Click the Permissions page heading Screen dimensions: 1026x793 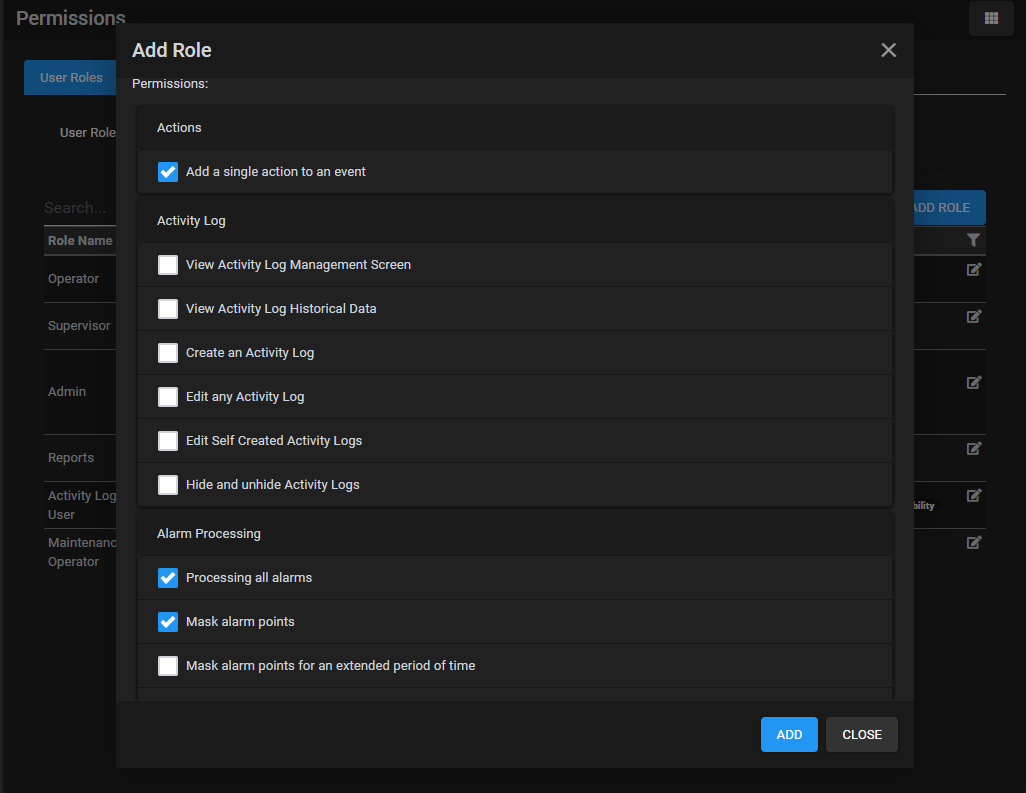71,18
